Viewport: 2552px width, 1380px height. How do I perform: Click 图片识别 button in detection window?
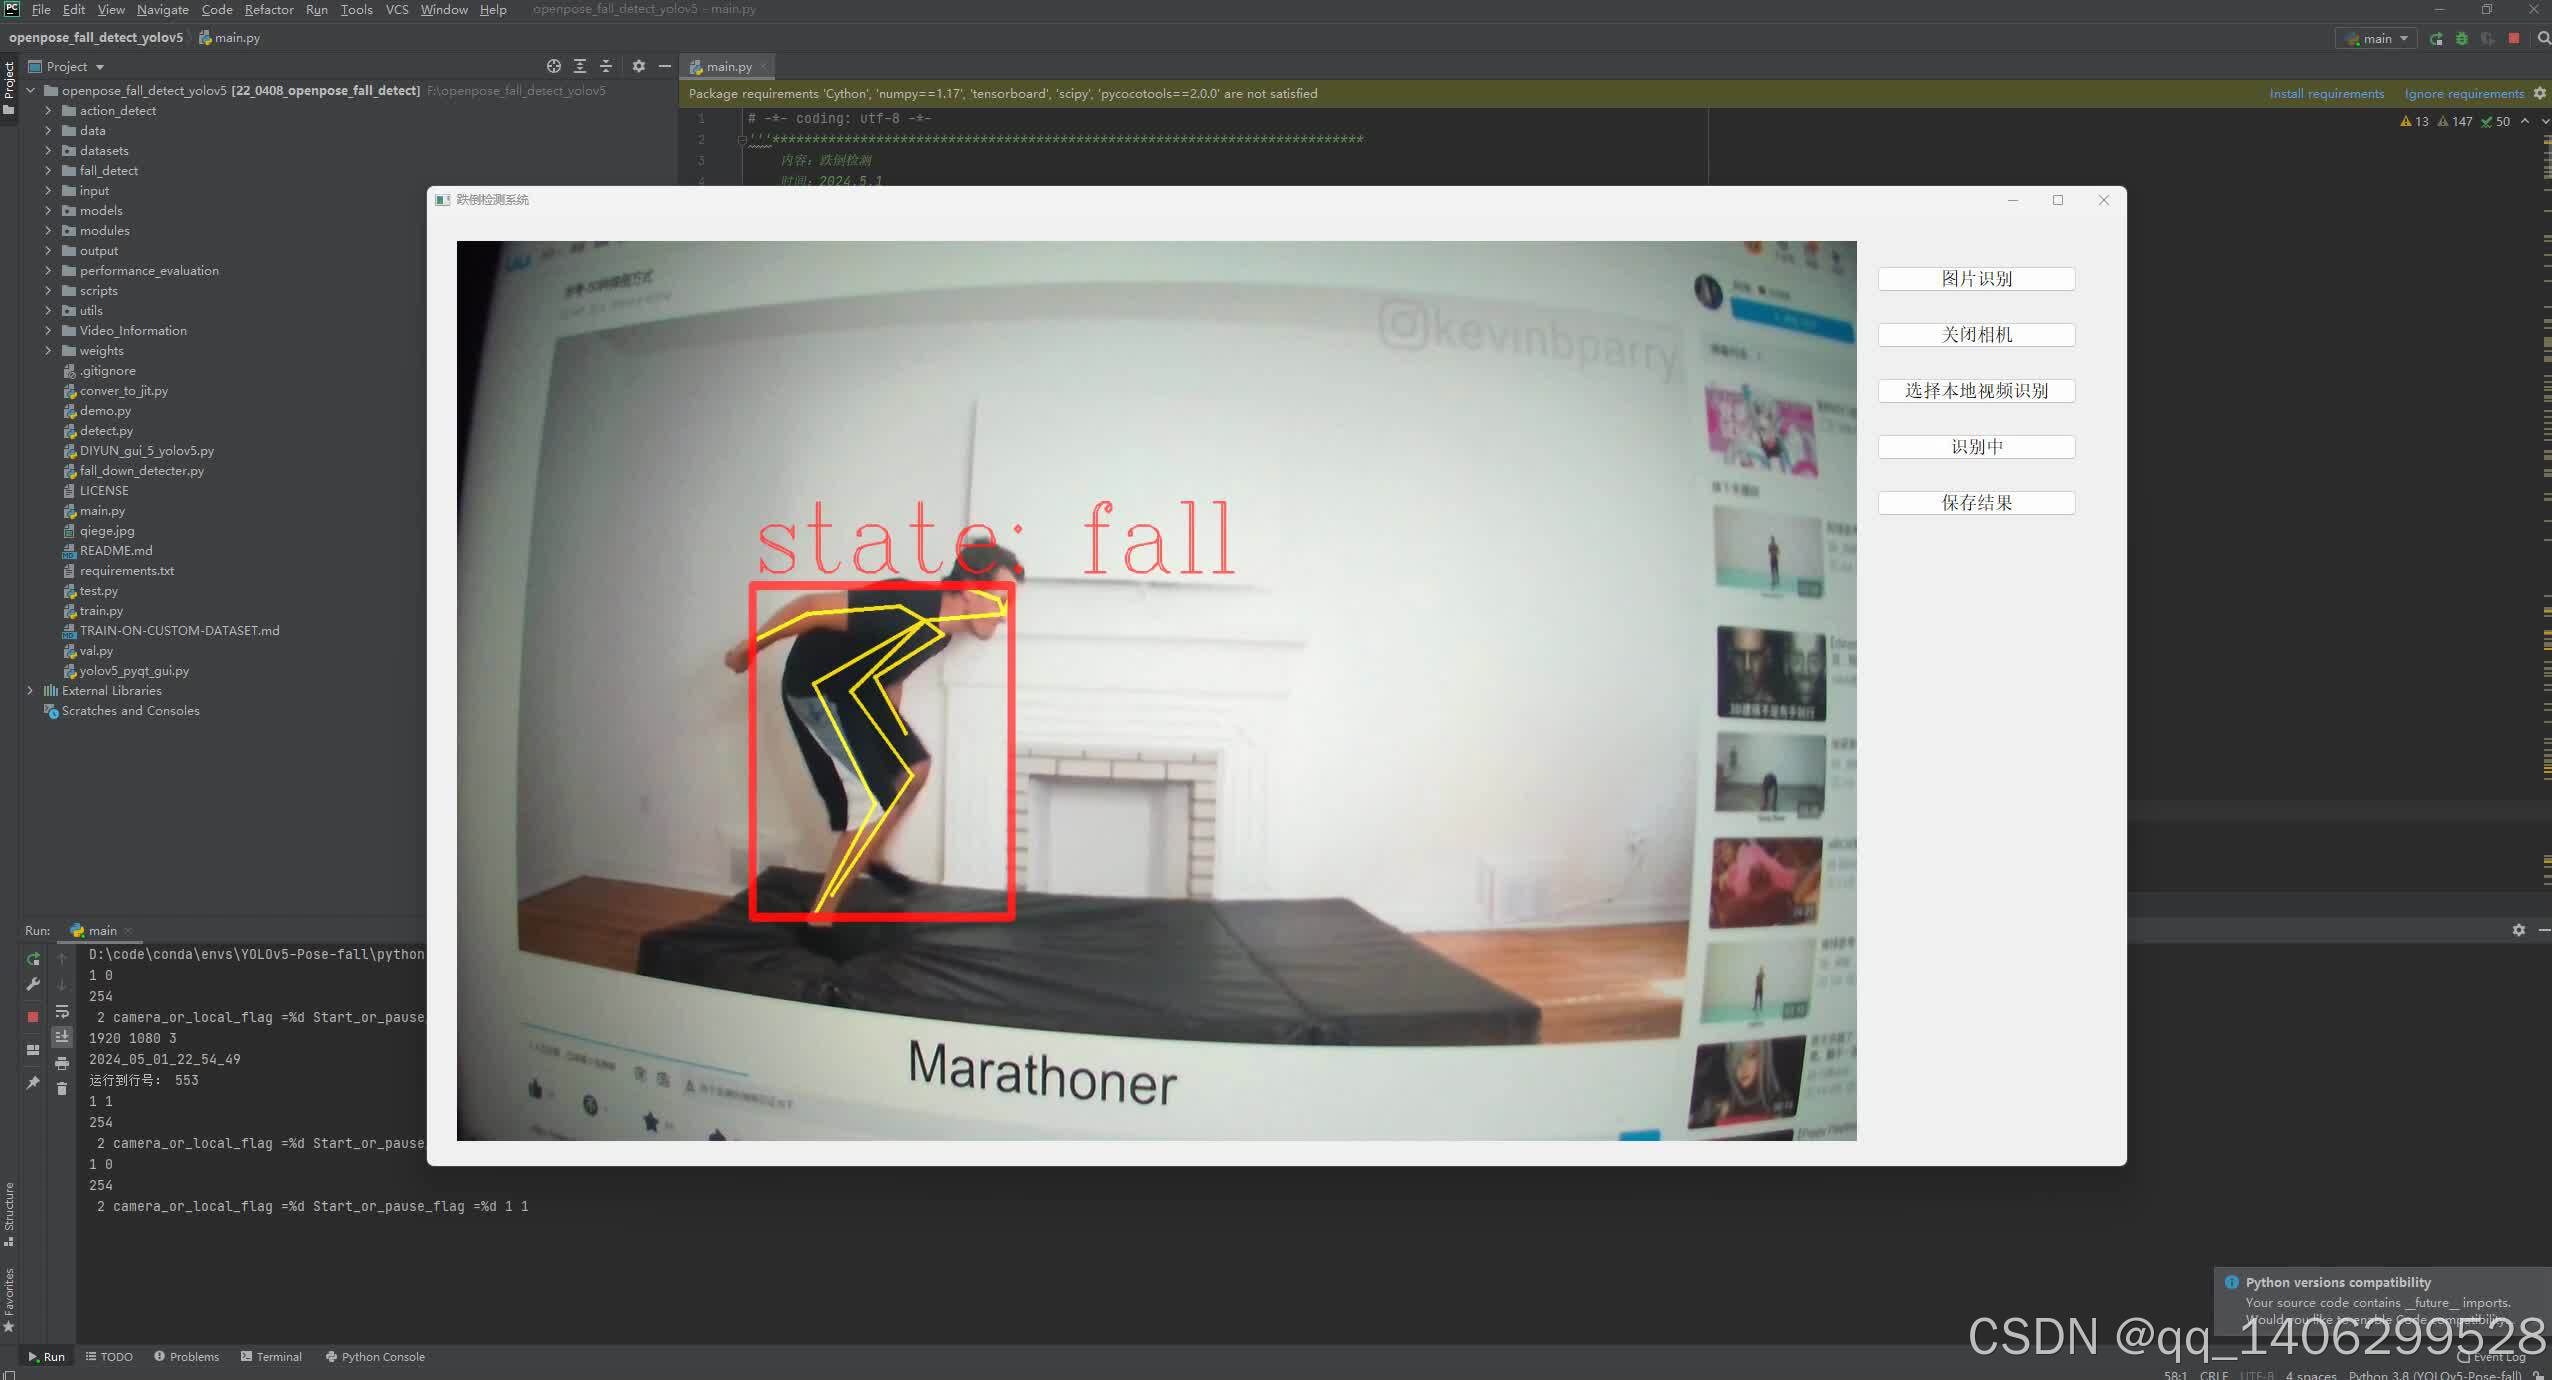tap(1976, 279)
